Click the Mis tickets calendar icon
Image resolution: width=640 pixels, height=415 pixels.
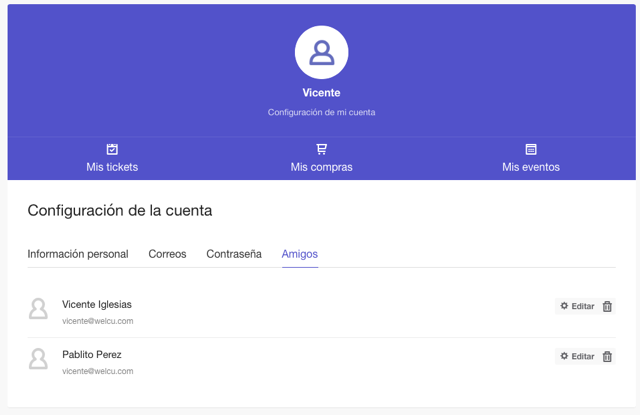click(x=112, y=149)
